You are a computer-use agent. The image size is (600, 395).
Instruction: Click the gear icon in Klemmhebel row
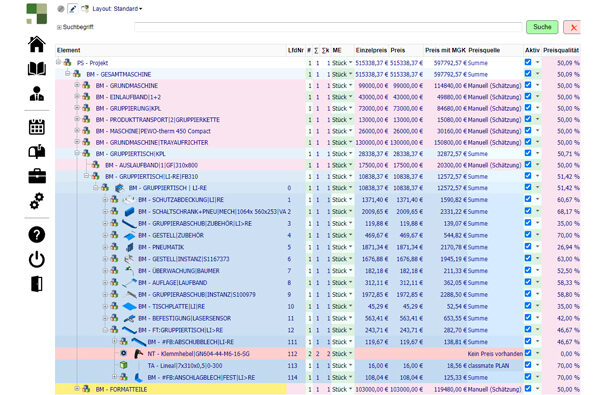(123, 353)
